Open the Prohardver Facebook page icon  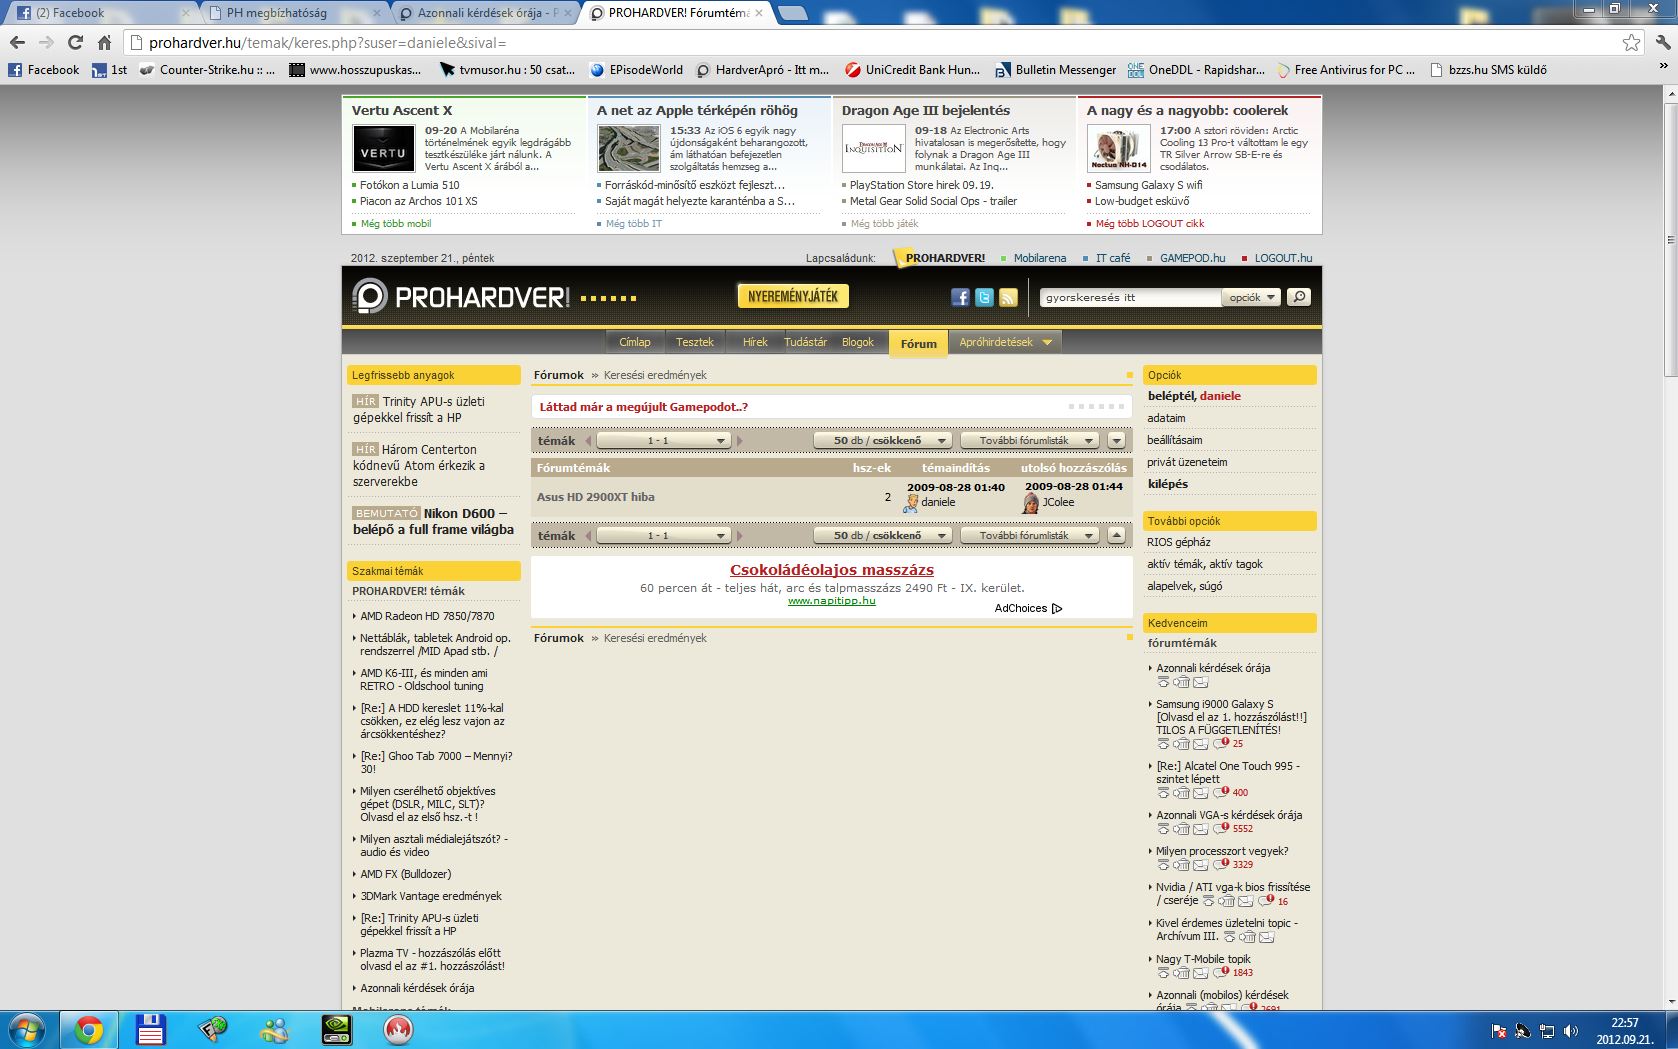pos(960,297)
